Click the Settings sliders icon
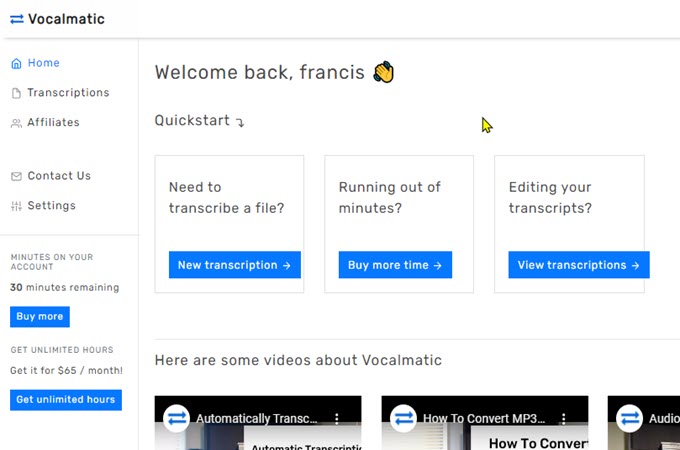The width and height of the screenshot is (680, 450). pyautogui.click(x=16, y=207)
